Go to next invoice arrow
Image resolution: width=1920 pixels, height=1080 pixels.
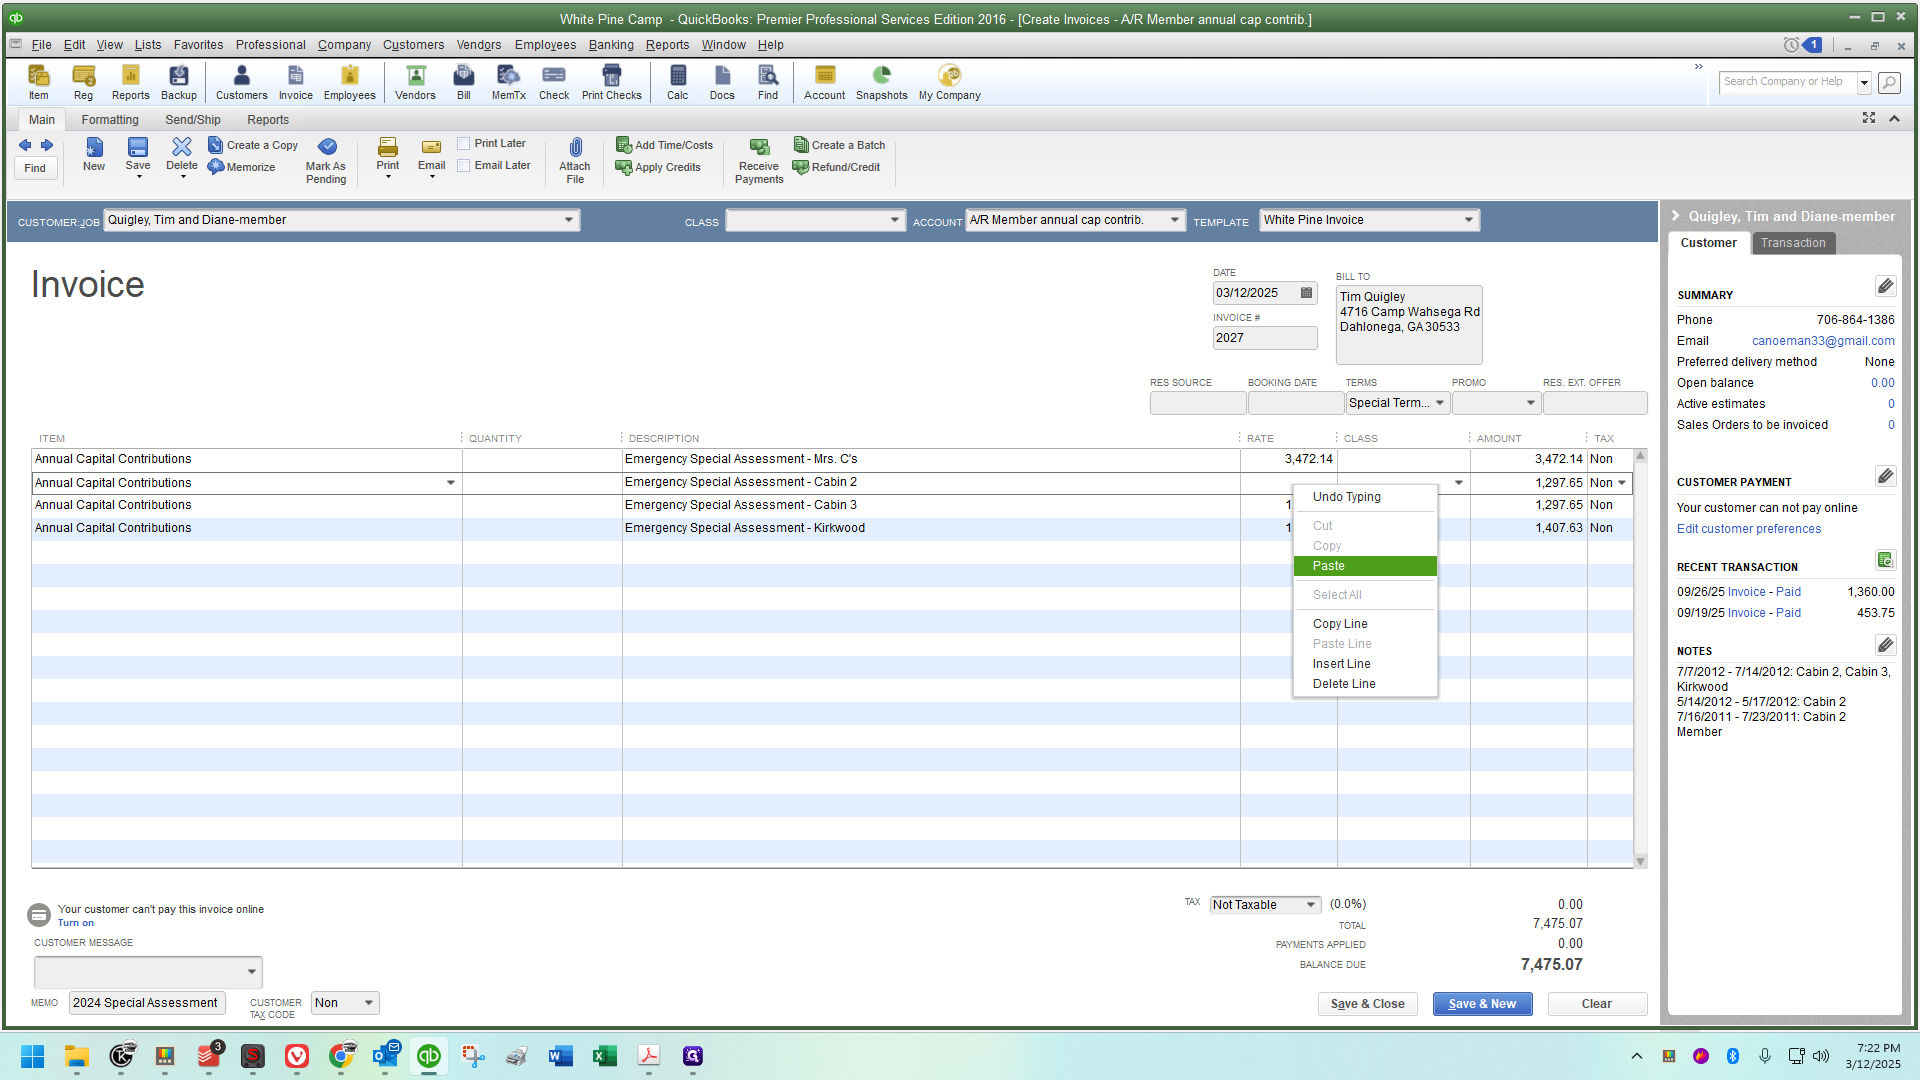[x=47, y=145]
